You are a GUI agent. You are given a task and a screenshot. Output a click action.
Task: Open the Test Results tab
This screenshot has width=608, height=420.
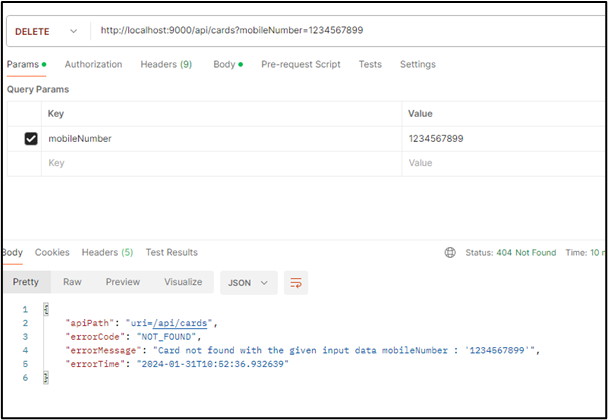tap(171, 253)
